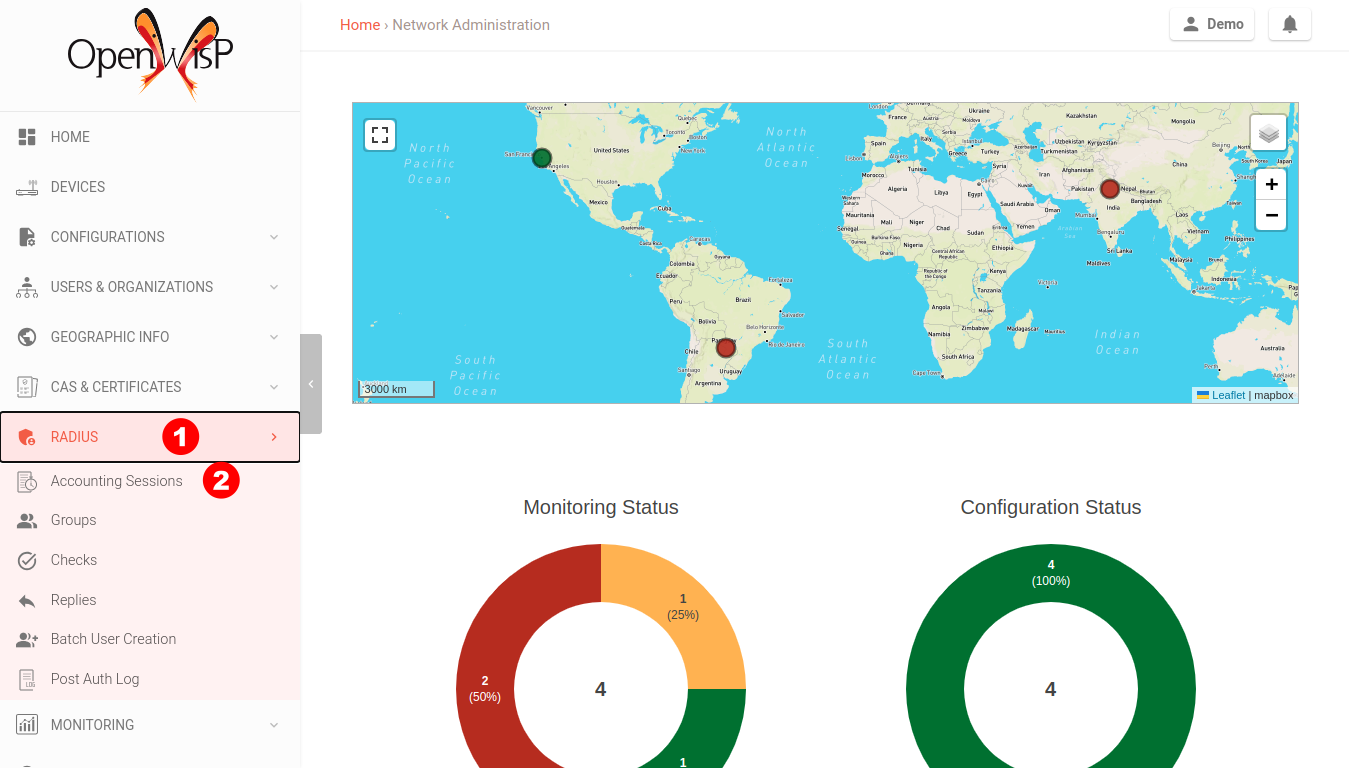The width and height of the screenshot is (1349, 768).
Task: Open the notifications bell
Action: click(x=1289, y=24)
